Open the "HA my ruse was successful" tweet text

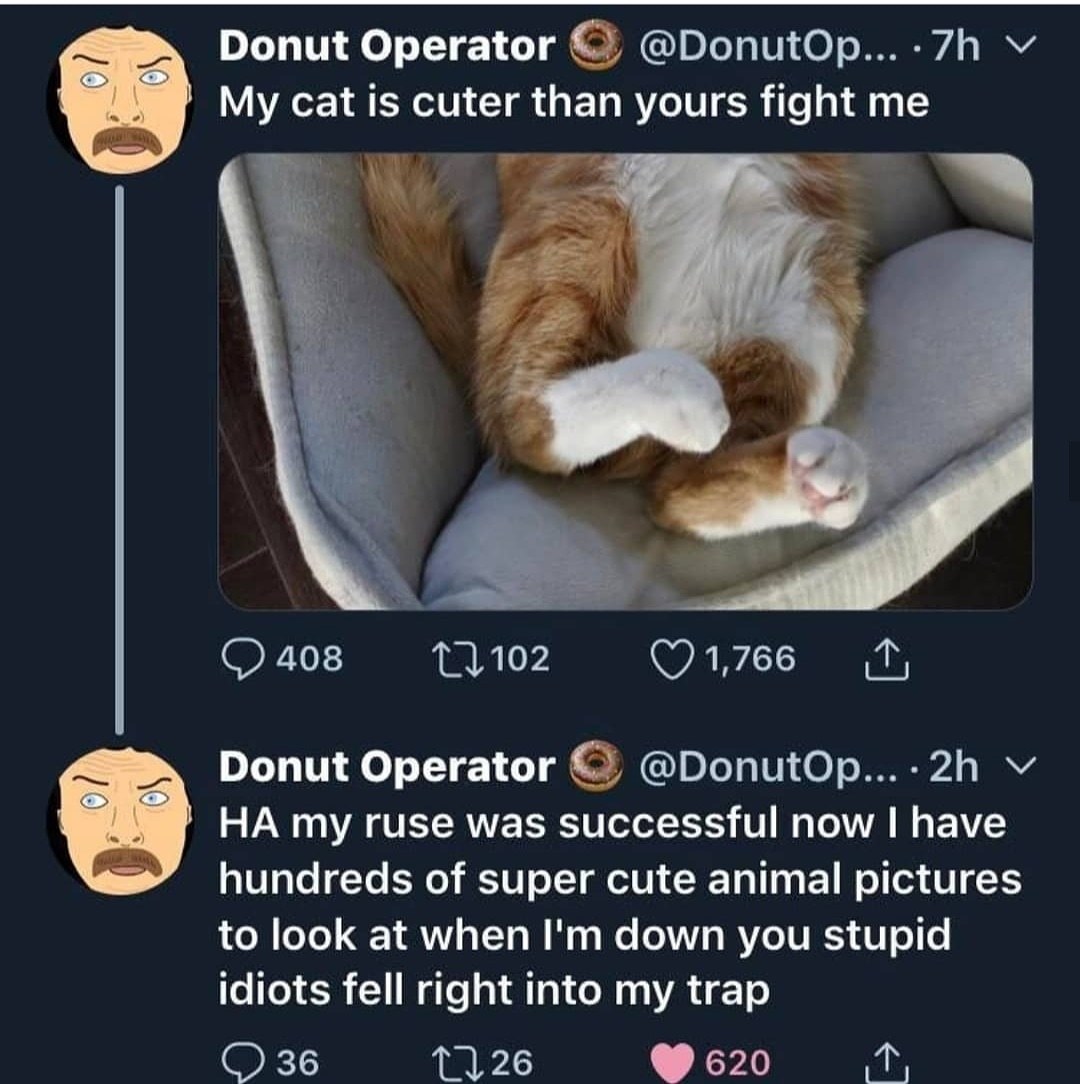[618, 907]
